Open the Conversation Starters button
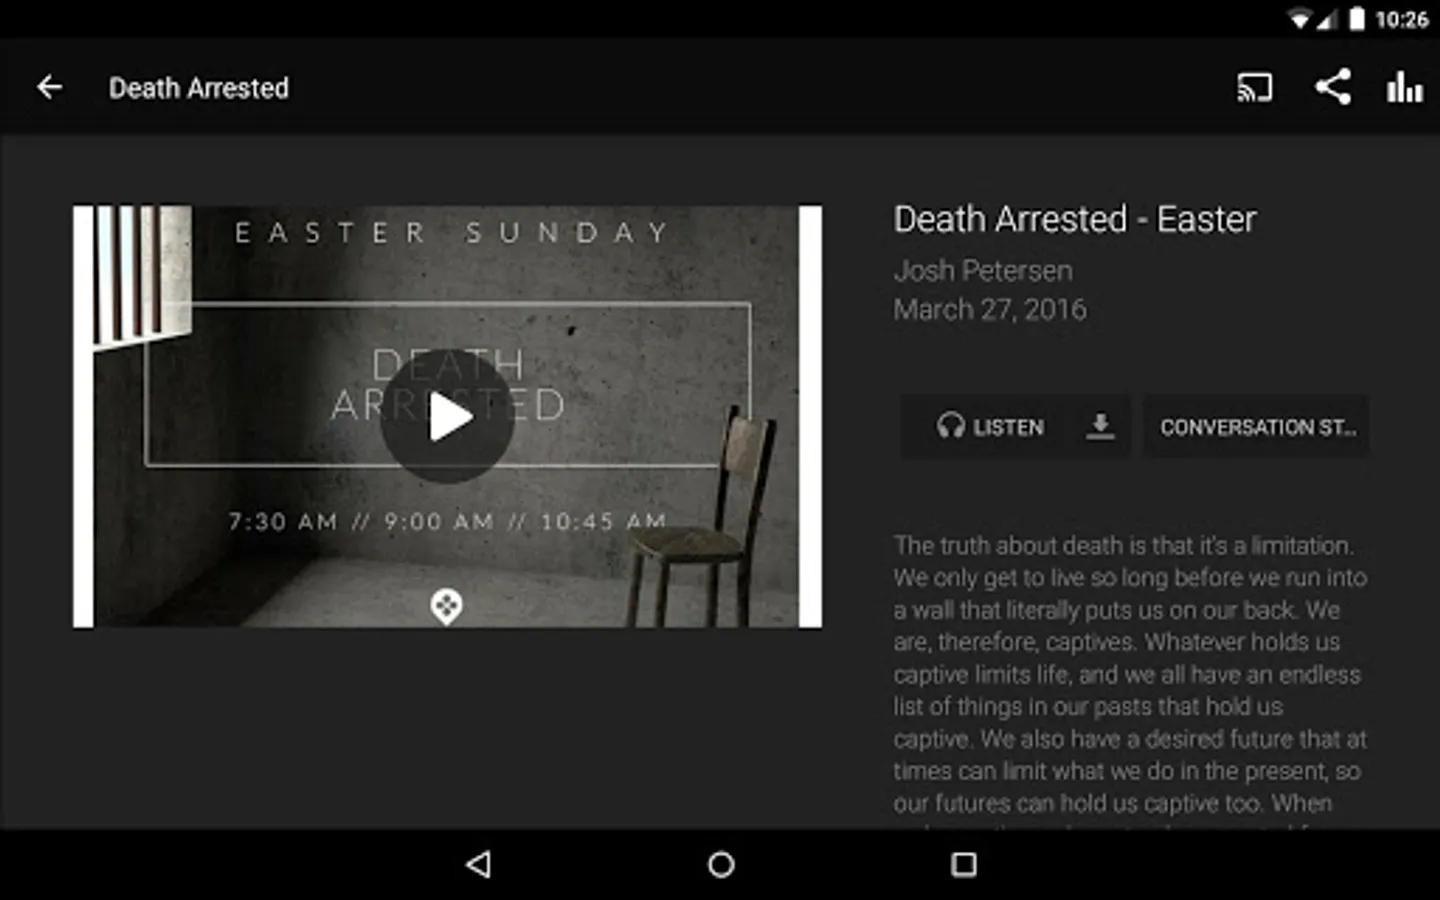 (1257, 427)
